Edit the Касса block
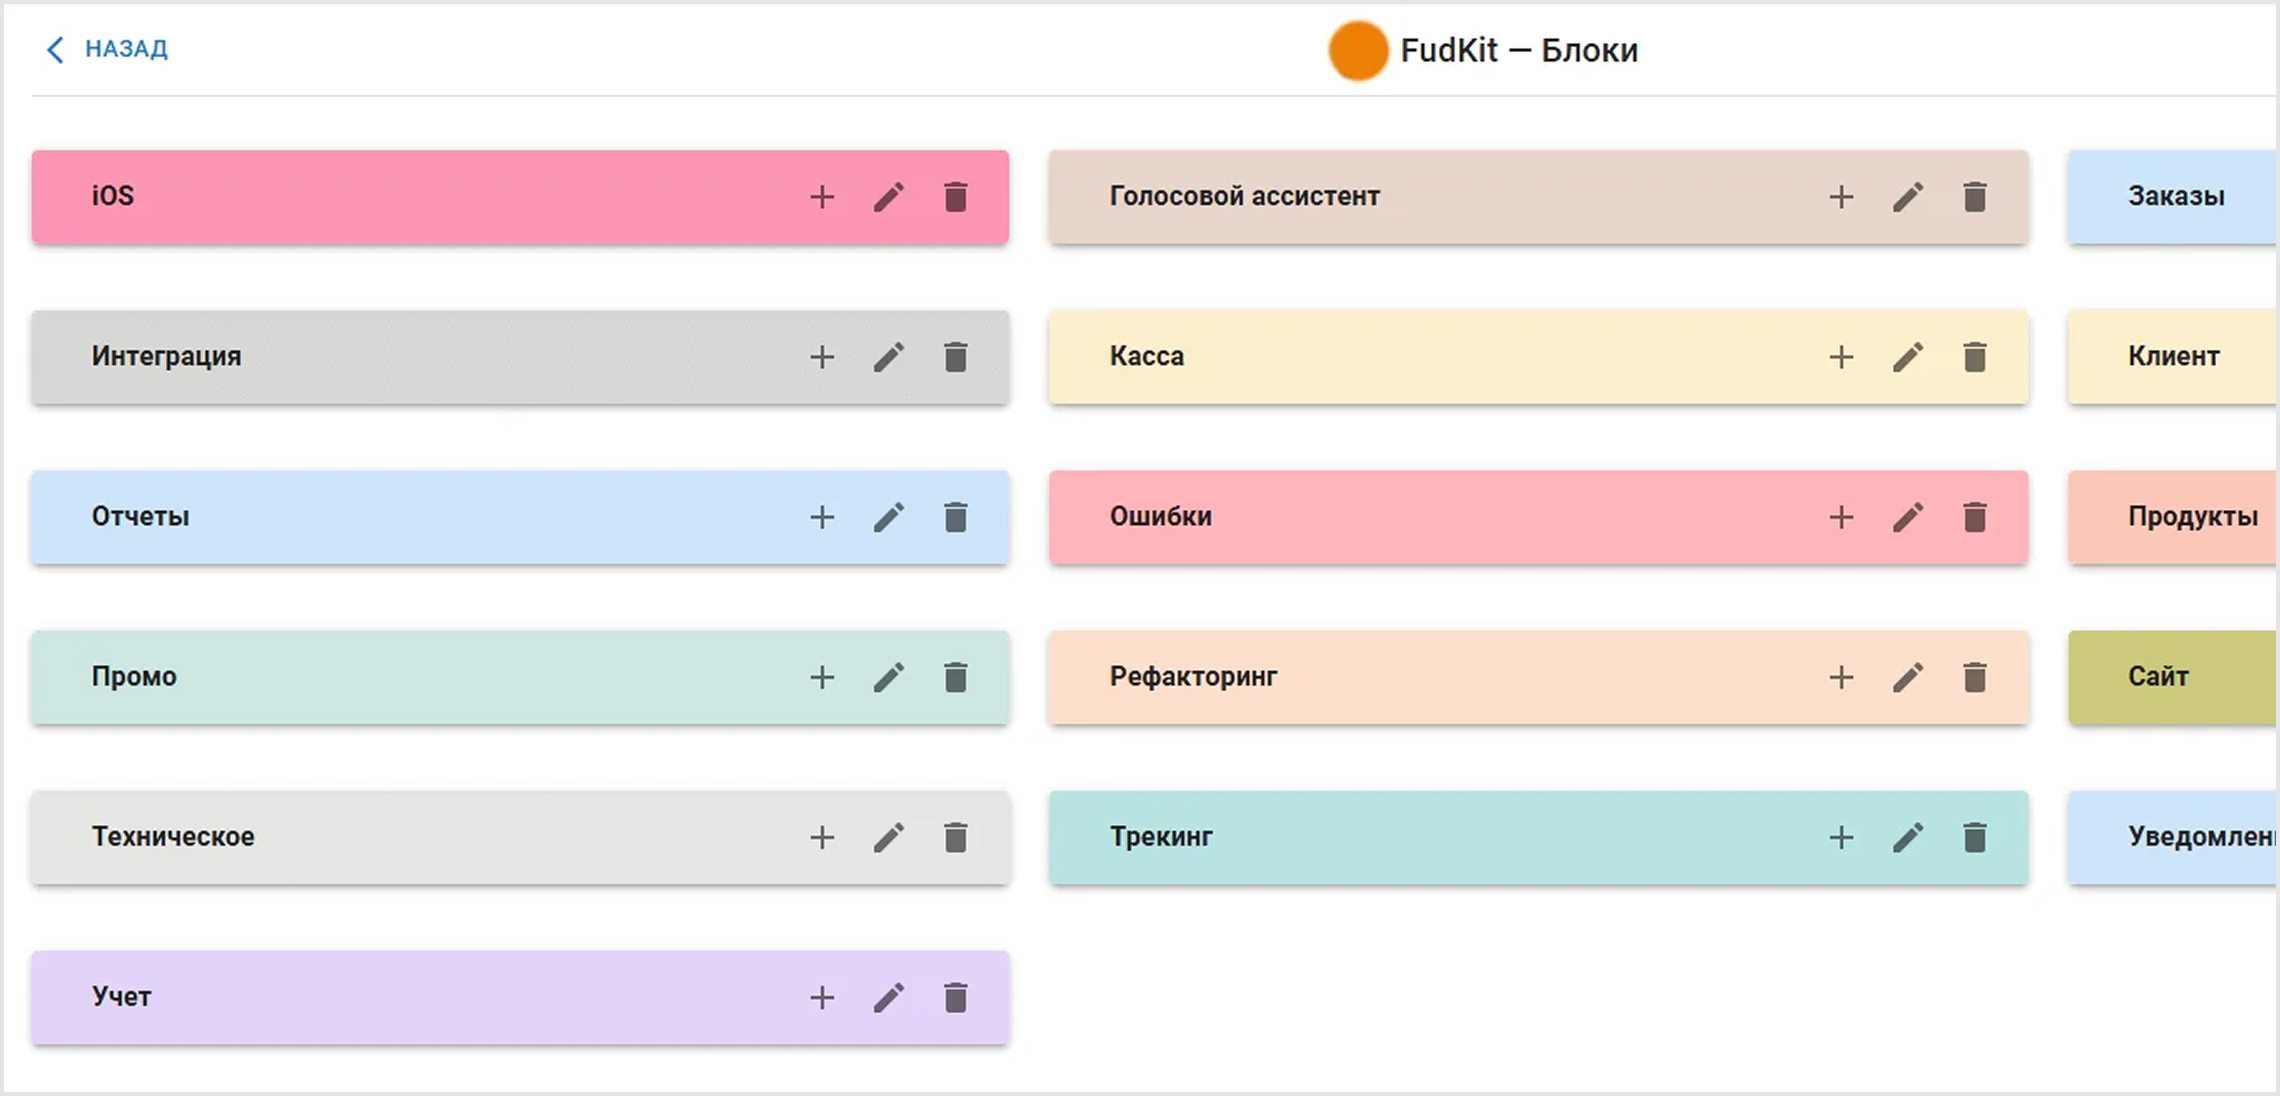This screenshot has height=1096, width=2280. pos(1908,357)
